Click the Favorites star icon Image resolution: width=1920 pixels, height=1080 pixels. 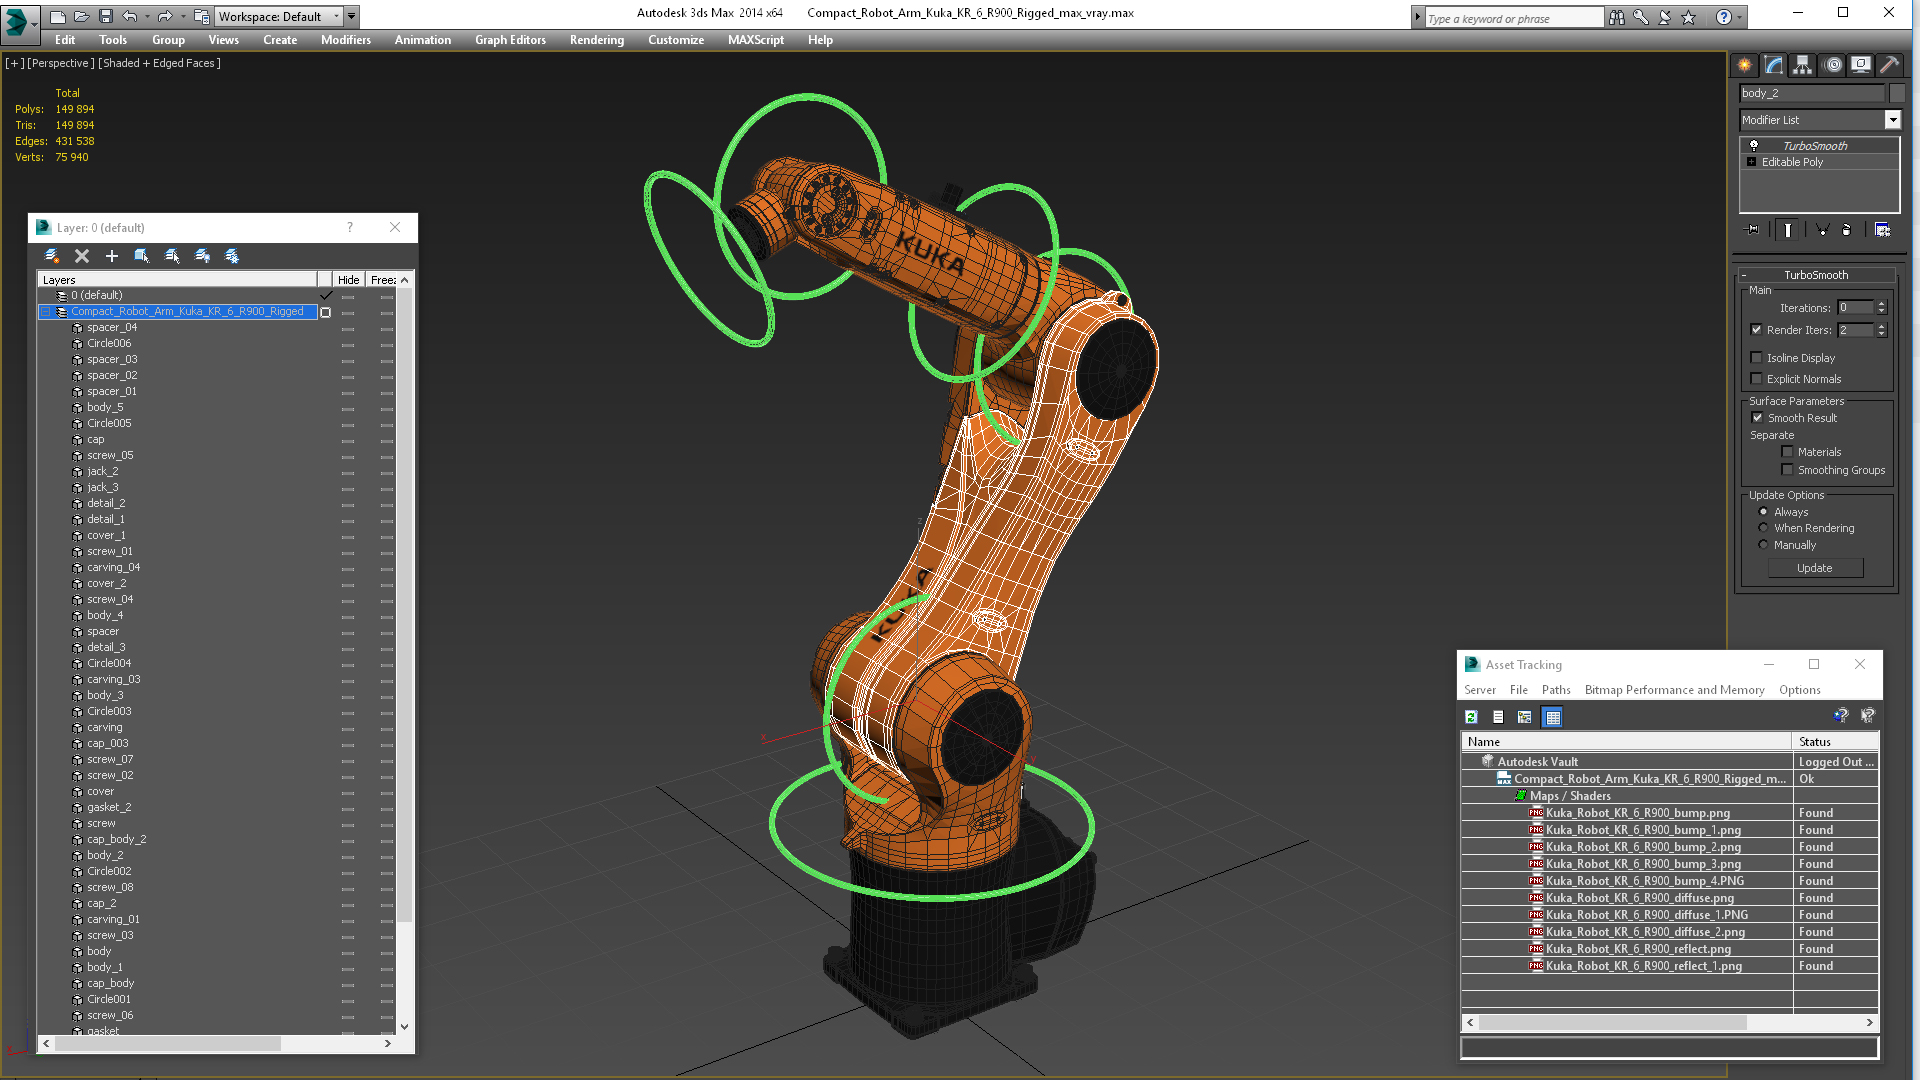(1689, 17)
